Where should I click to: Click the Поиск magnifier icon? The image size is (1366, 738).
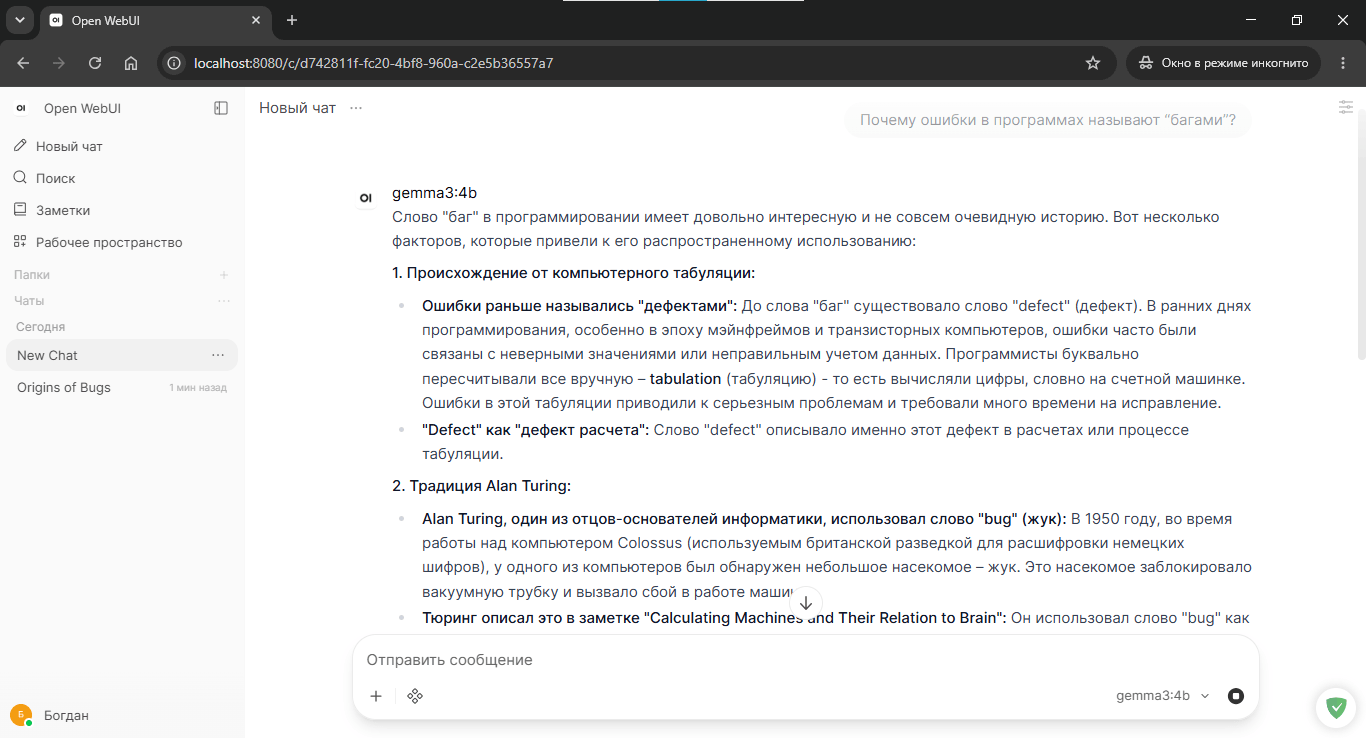[20, 178]
